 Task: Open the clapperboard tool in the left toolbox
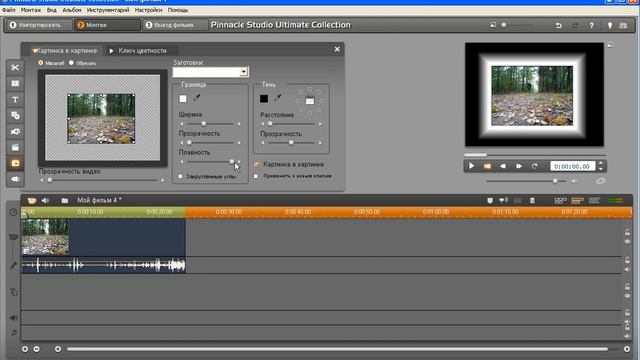point(15,147)
